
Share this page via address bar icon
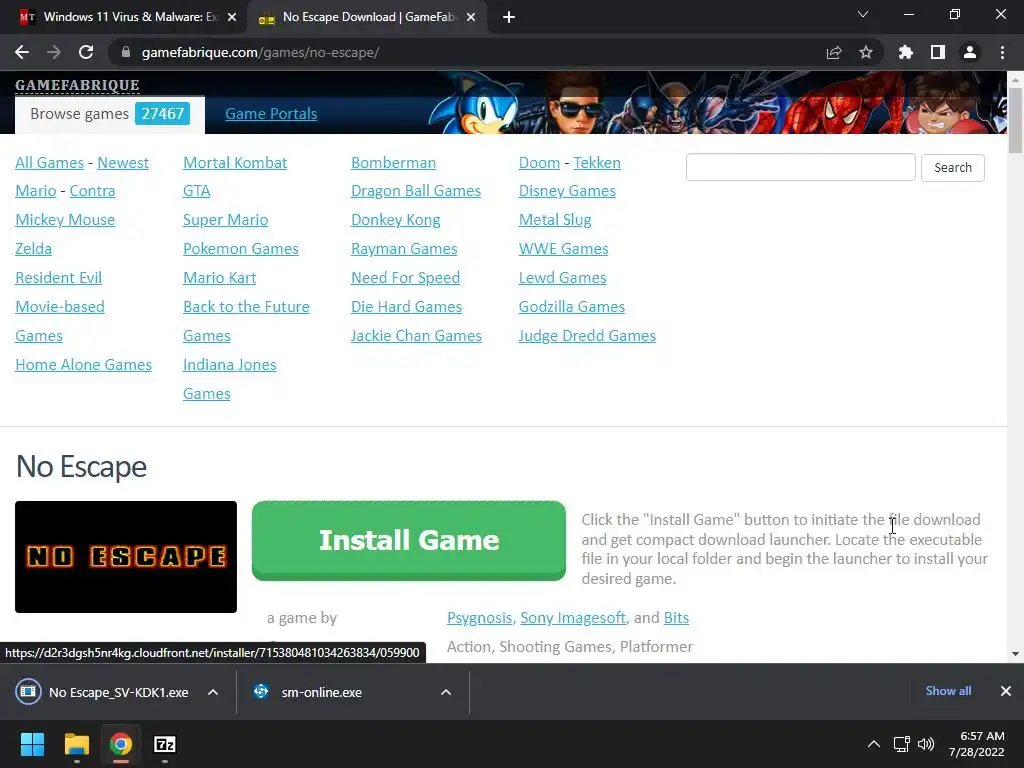coord(834,52)
